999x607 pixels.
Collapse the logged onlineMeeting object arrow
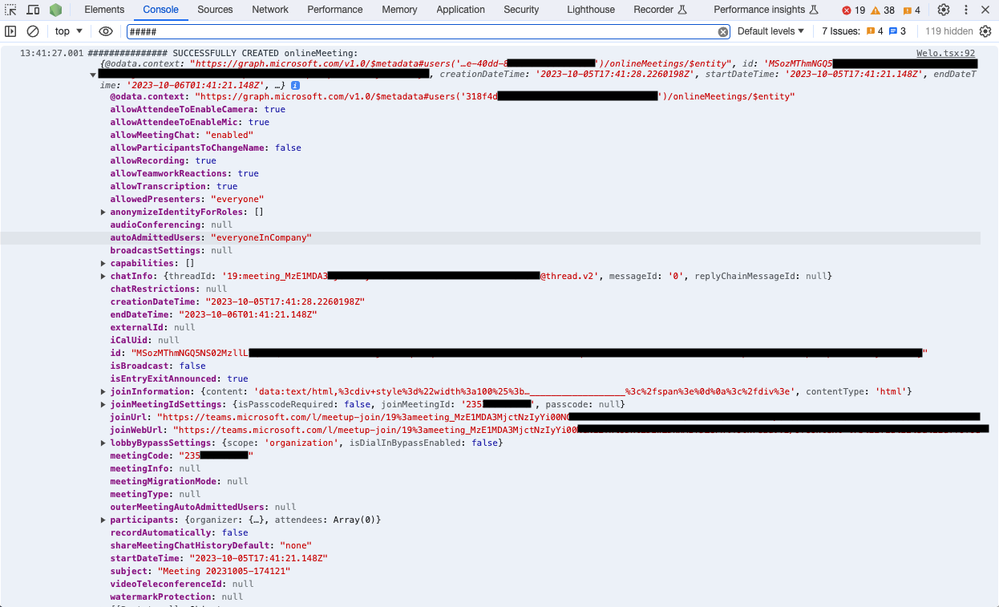click(x=93, y=75)
